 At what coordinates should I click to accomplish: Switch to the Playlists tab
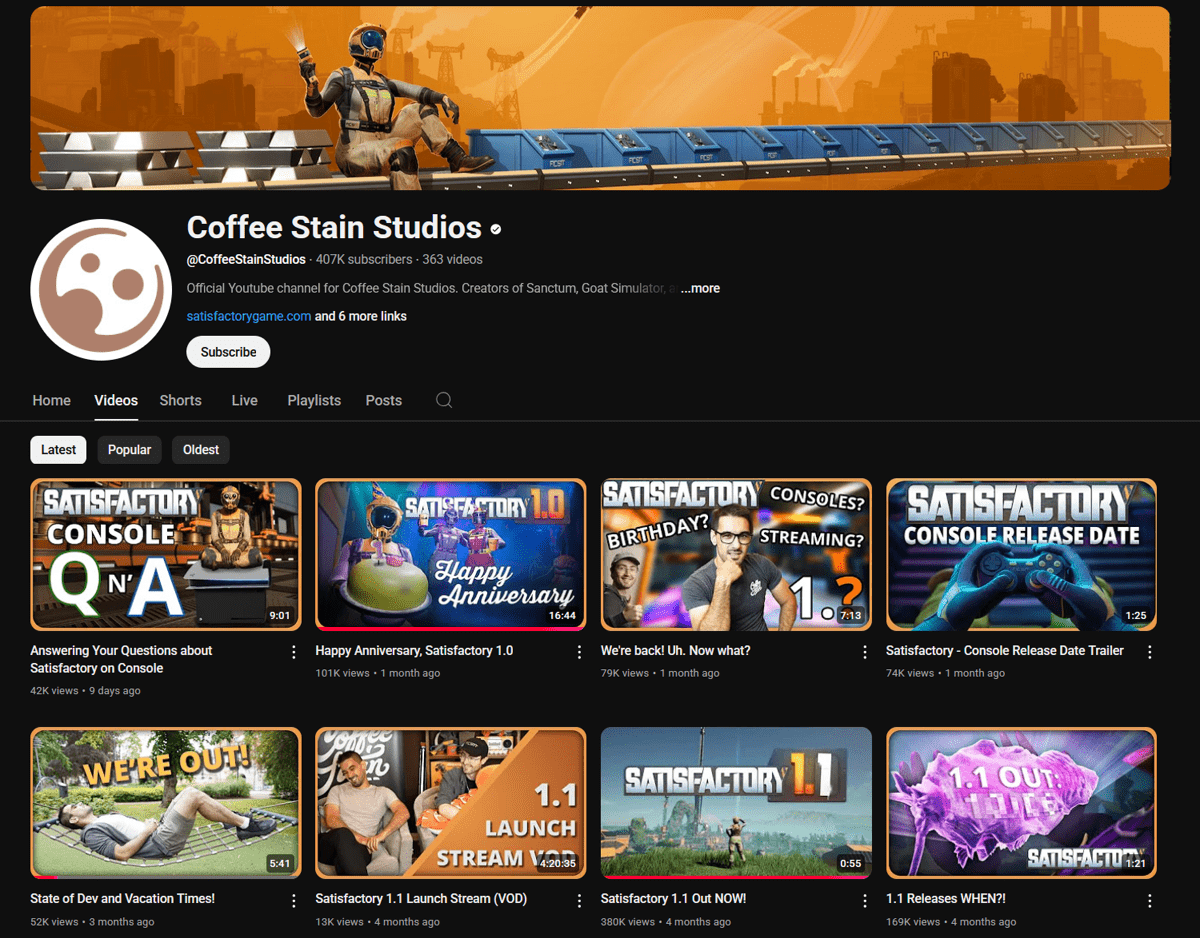(314, 400)
